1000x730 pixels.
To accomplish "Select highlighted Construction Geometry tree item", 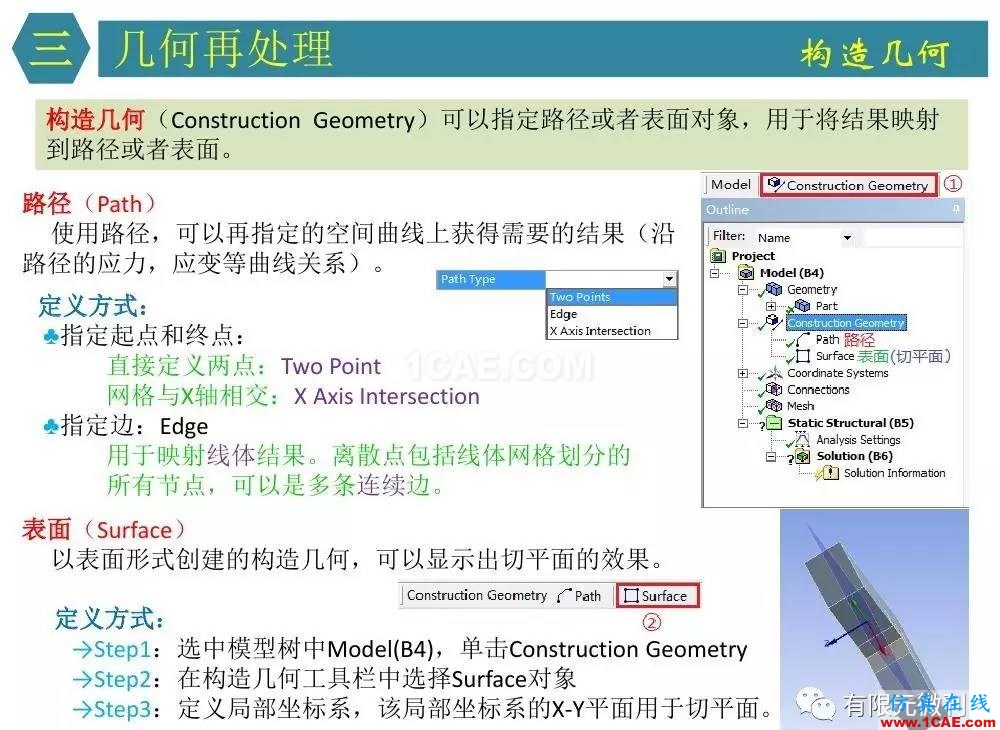I will (x=845, y=323).
